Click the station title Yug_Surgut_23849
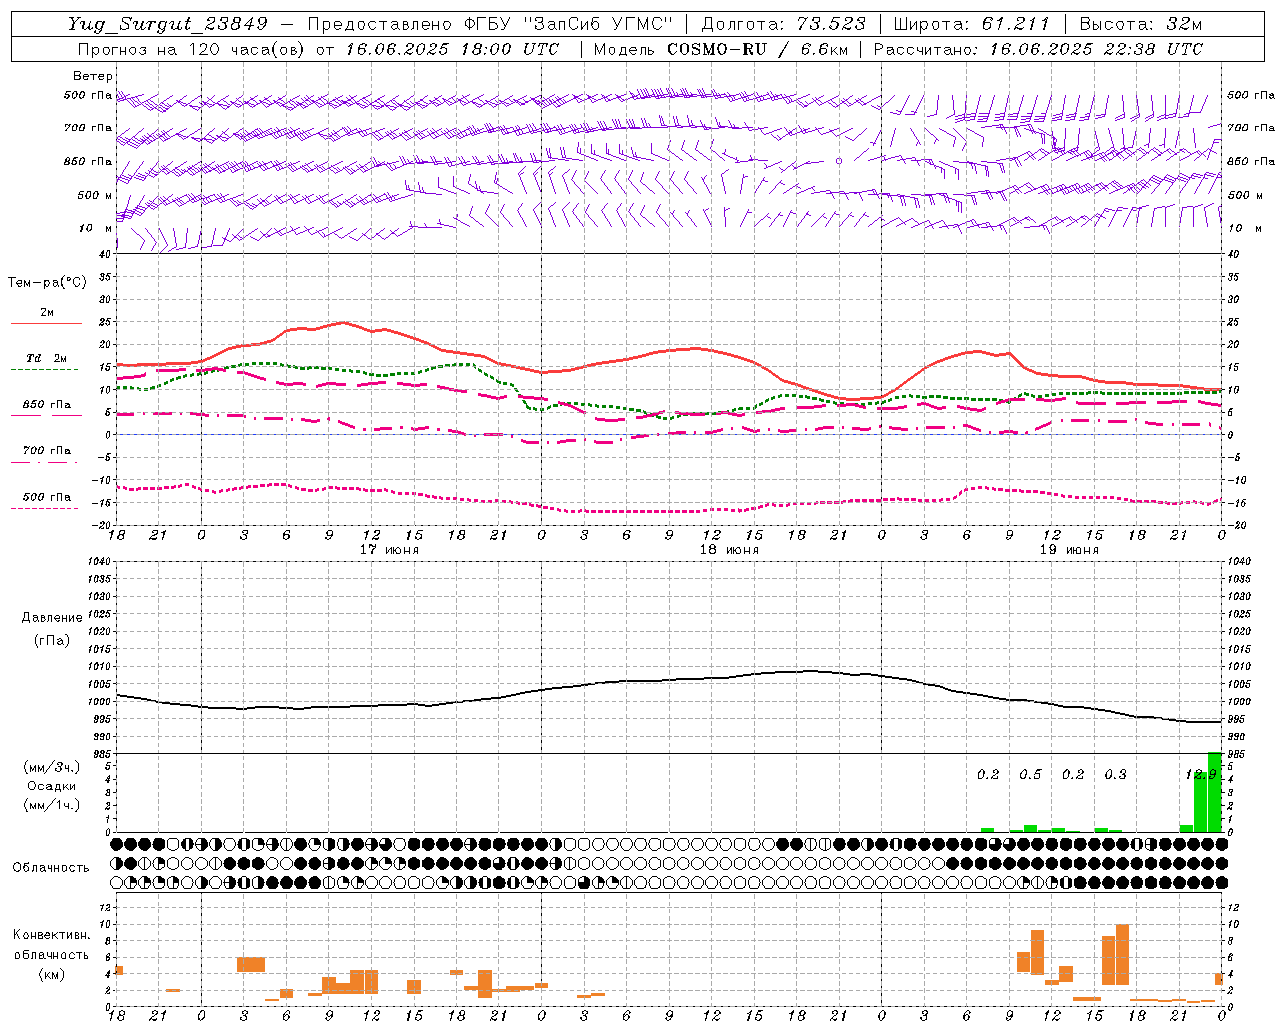This screenshot has width=1280, height=1024. coord(168,24)
